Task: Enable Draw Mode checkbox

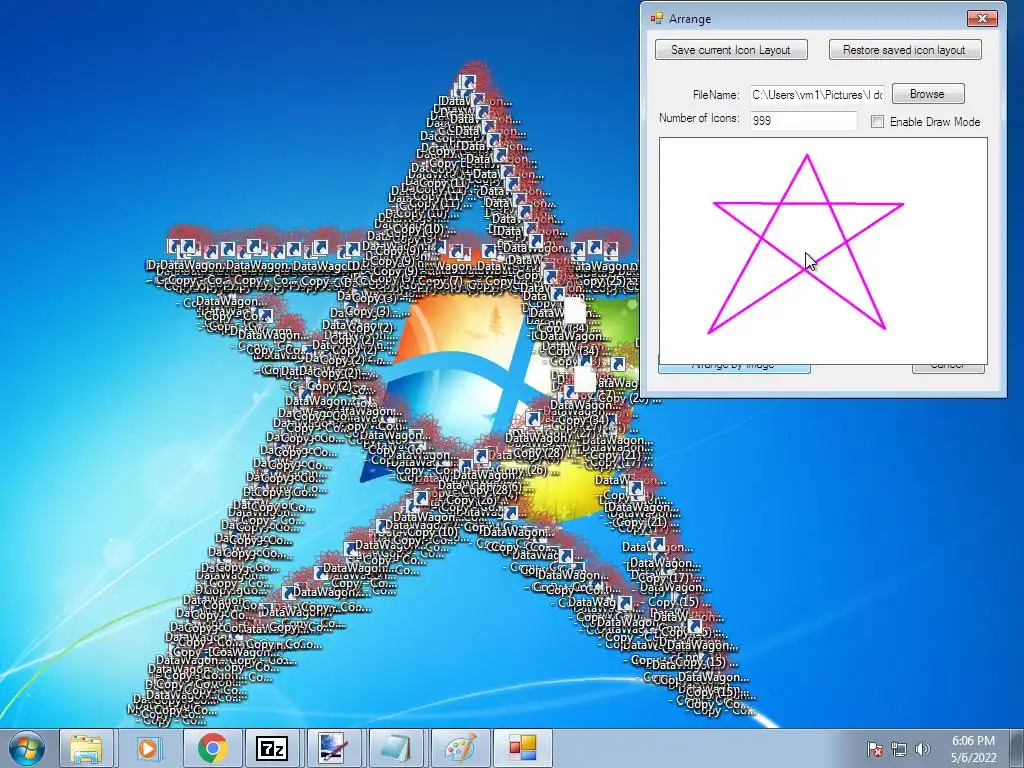Action: click(x=877, y=121)
